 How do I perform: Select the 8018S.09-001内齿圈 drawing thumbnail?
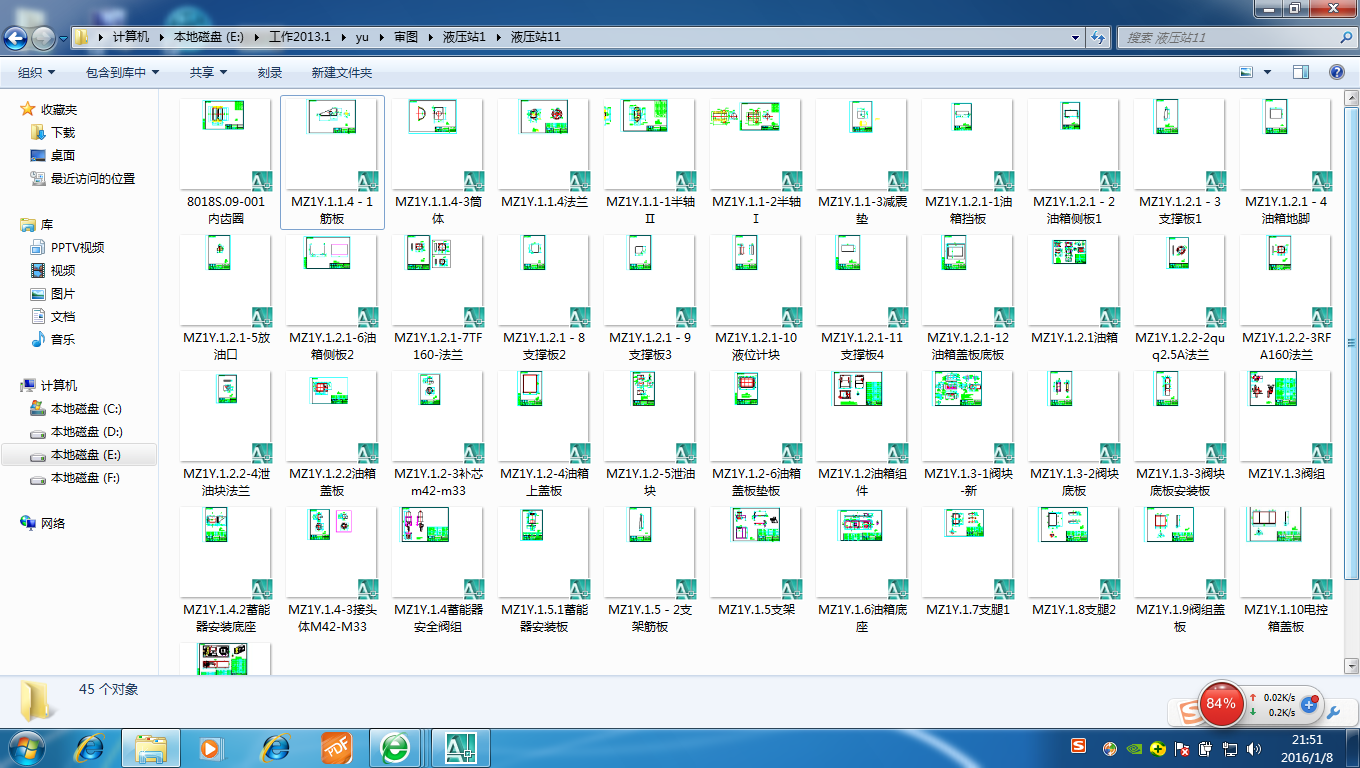226,145
